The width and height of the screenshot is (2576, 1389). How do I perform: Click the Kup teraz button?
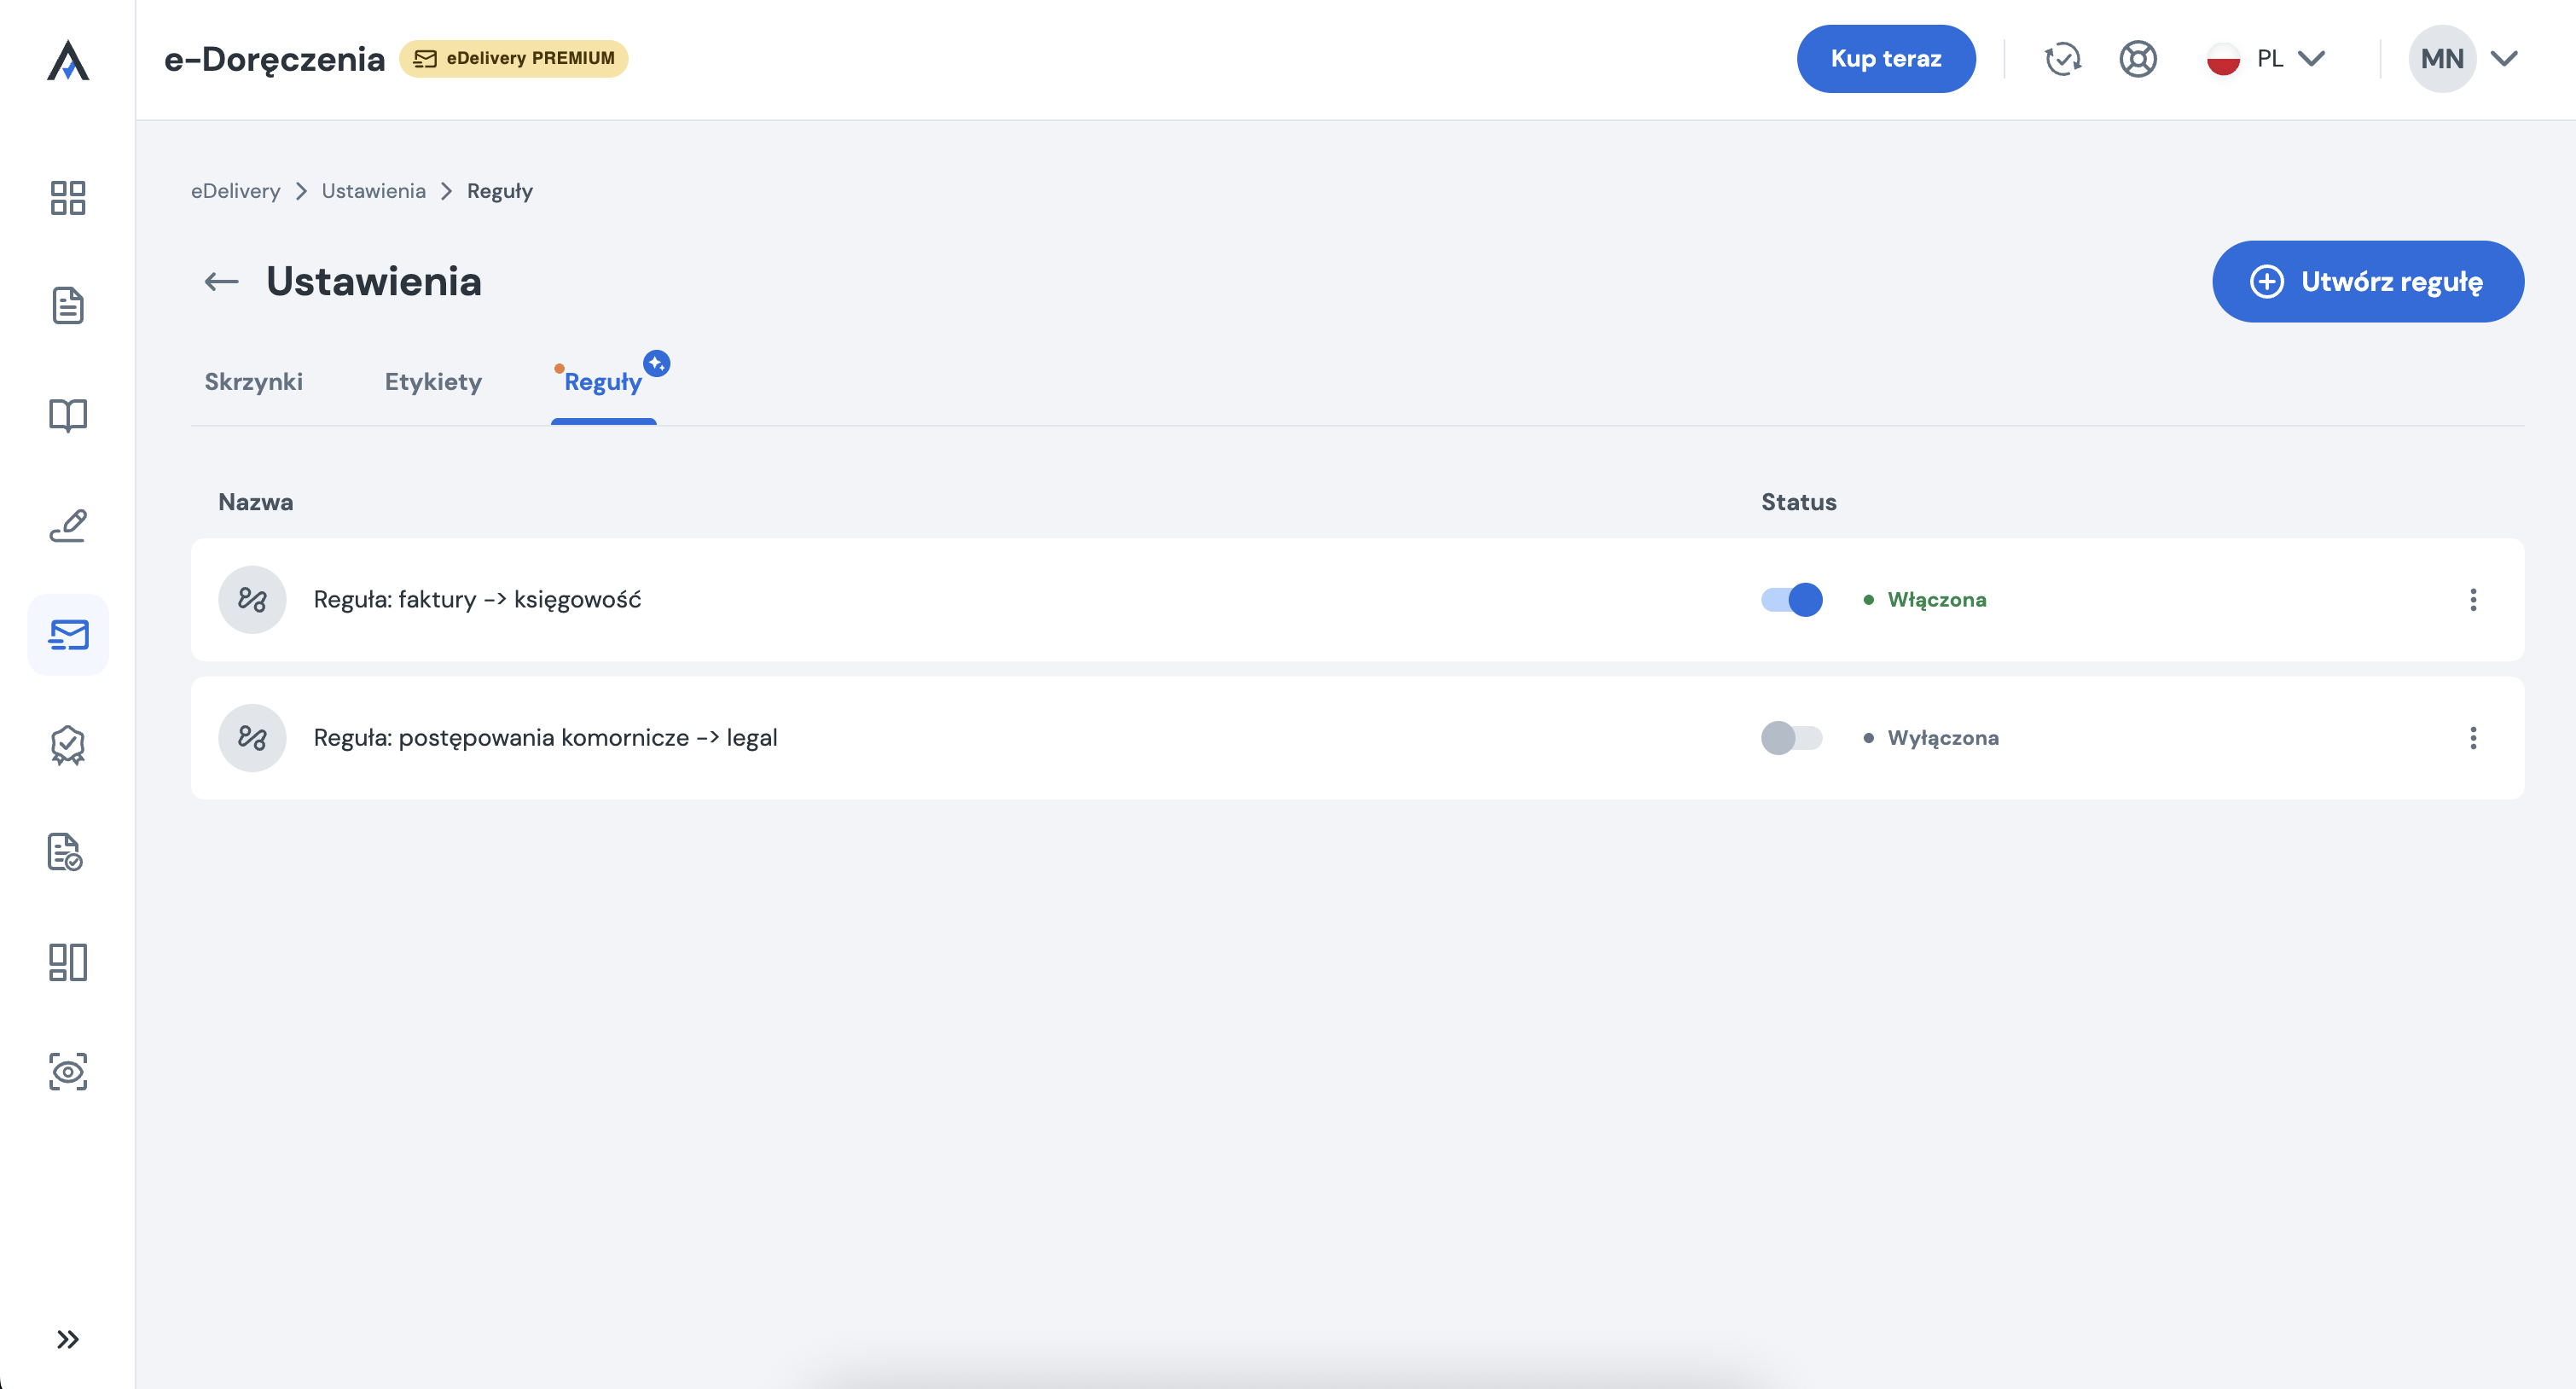pyautogui.click(x=1885, y=59)
